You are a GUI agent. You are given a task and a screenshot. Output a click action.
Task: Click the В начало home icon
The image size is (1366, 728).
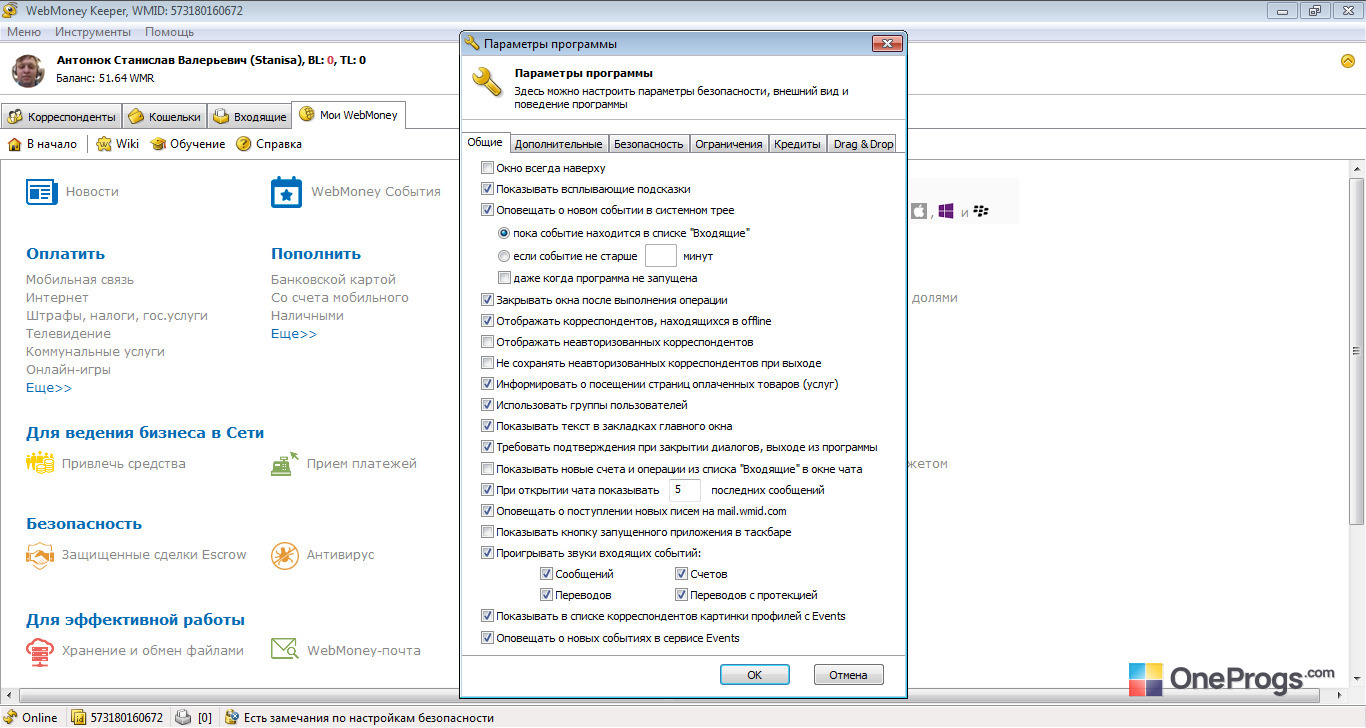click(15, 144)
